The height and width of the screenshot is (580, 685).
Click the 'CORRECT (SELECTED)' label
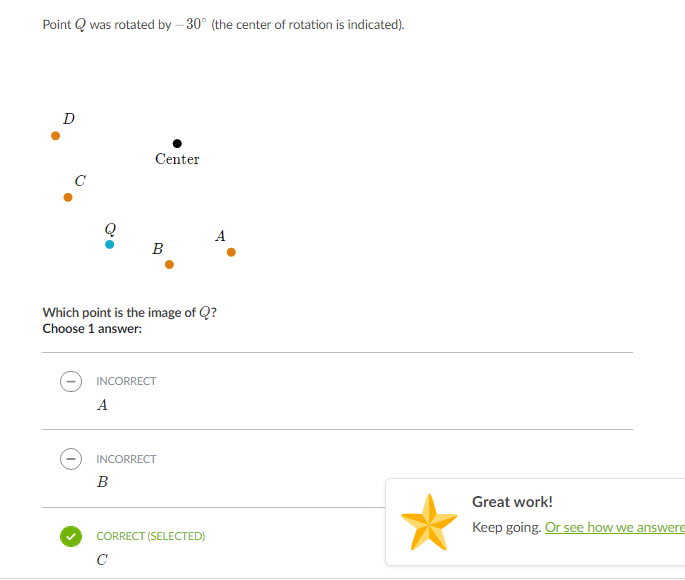151,536
